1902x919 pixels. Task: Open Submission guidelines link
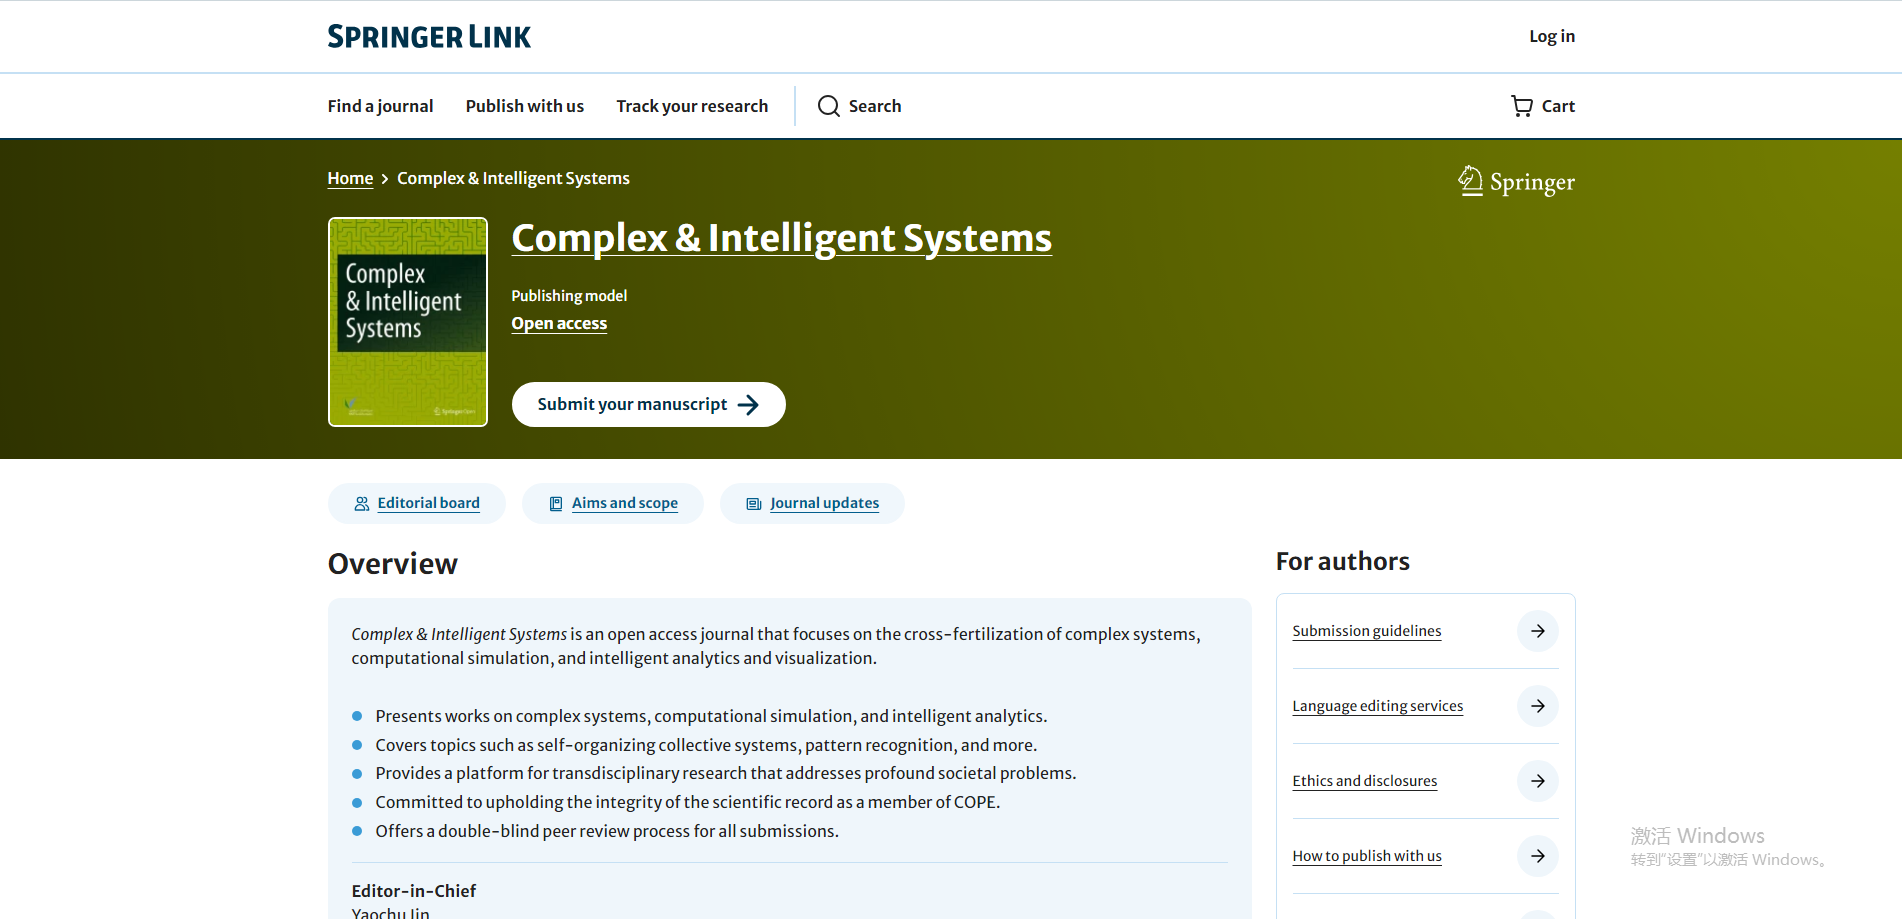(x=1367, y=631)
